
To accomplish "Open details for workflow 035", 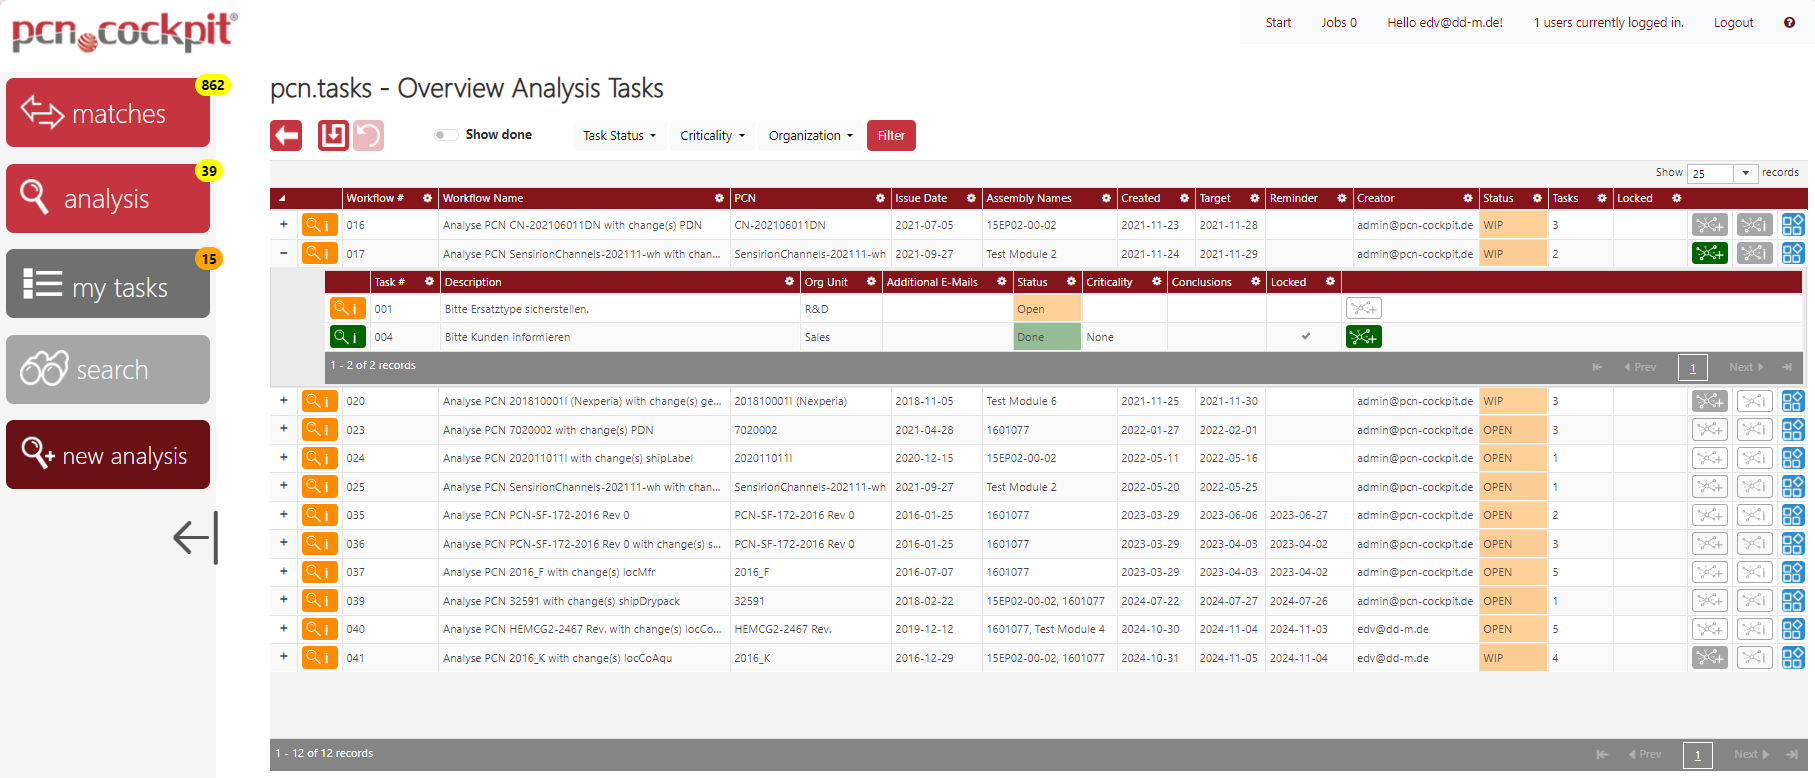I will click(320, 515).
